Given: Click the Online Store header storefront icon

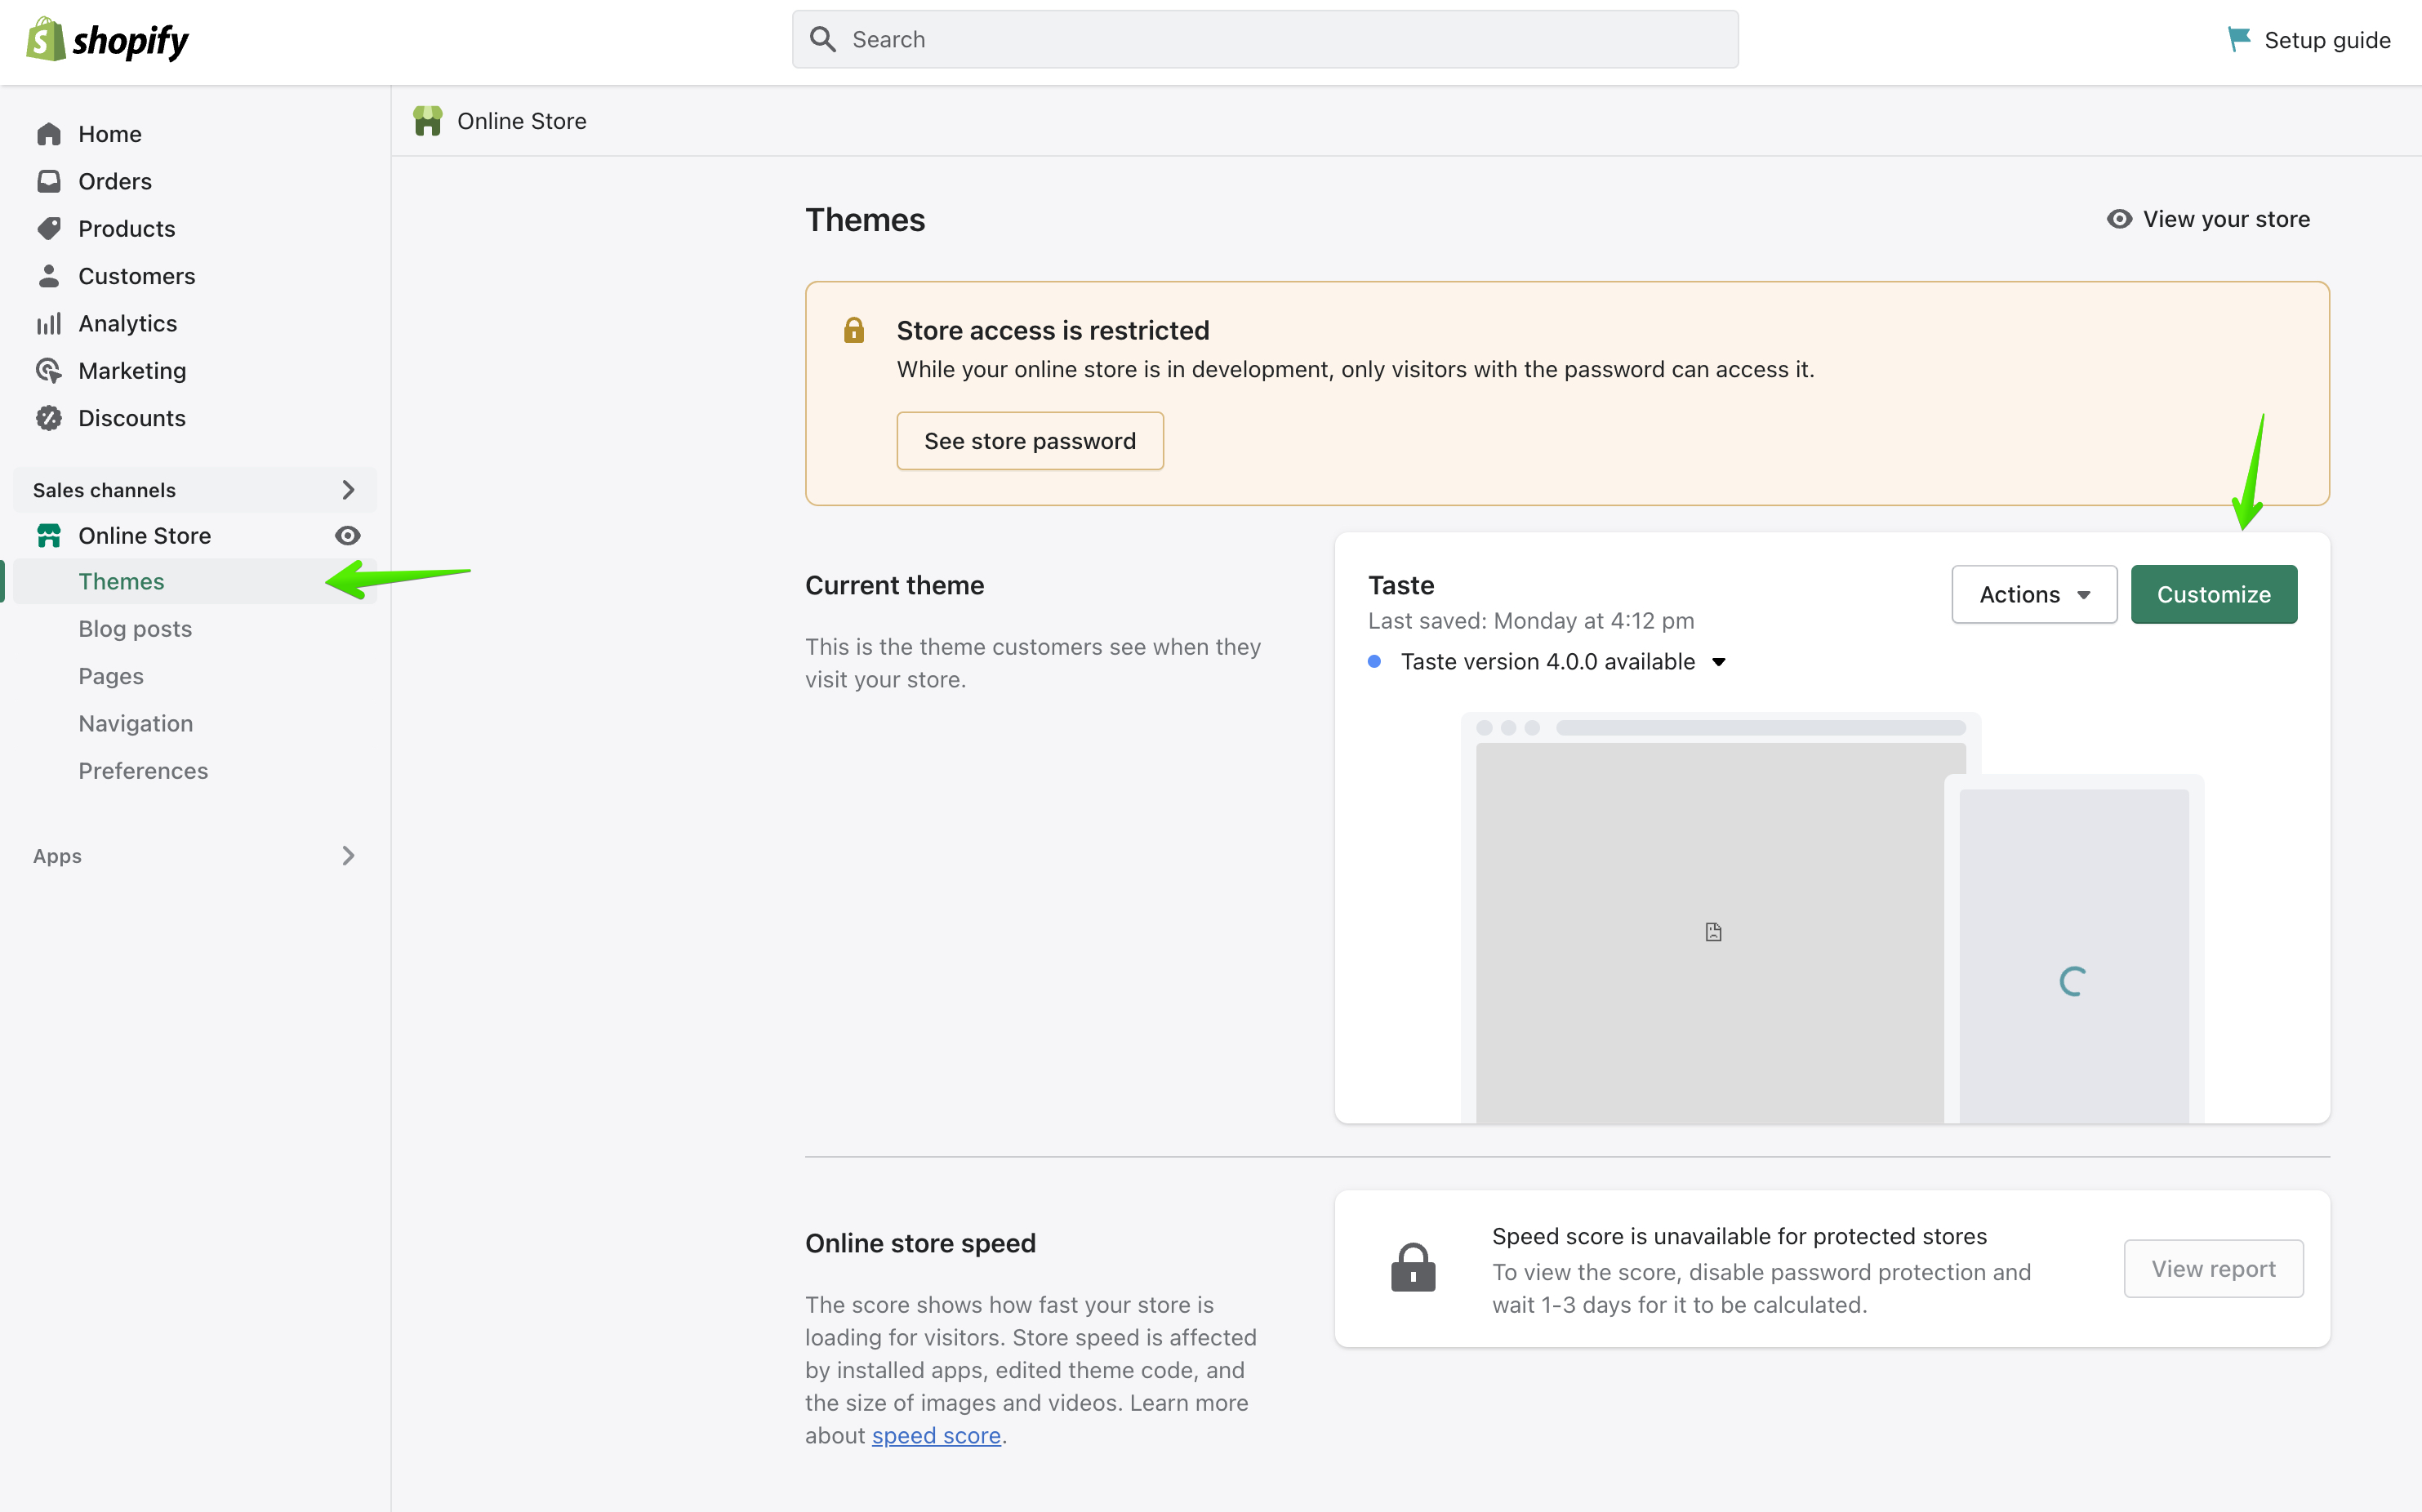Looking at the screenshot, I should coord(428,121).
